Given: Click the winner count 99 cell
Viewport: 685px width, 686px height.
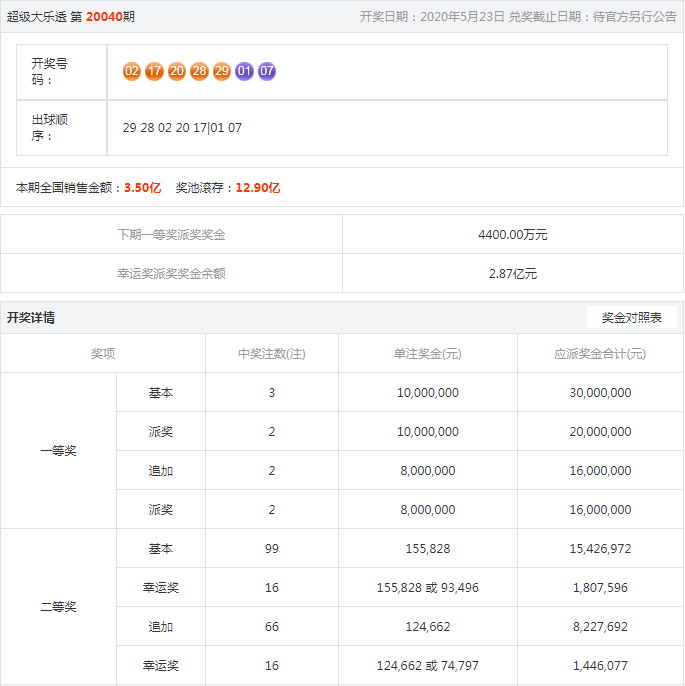Looking at the screenshot, I should coord(272,549).
